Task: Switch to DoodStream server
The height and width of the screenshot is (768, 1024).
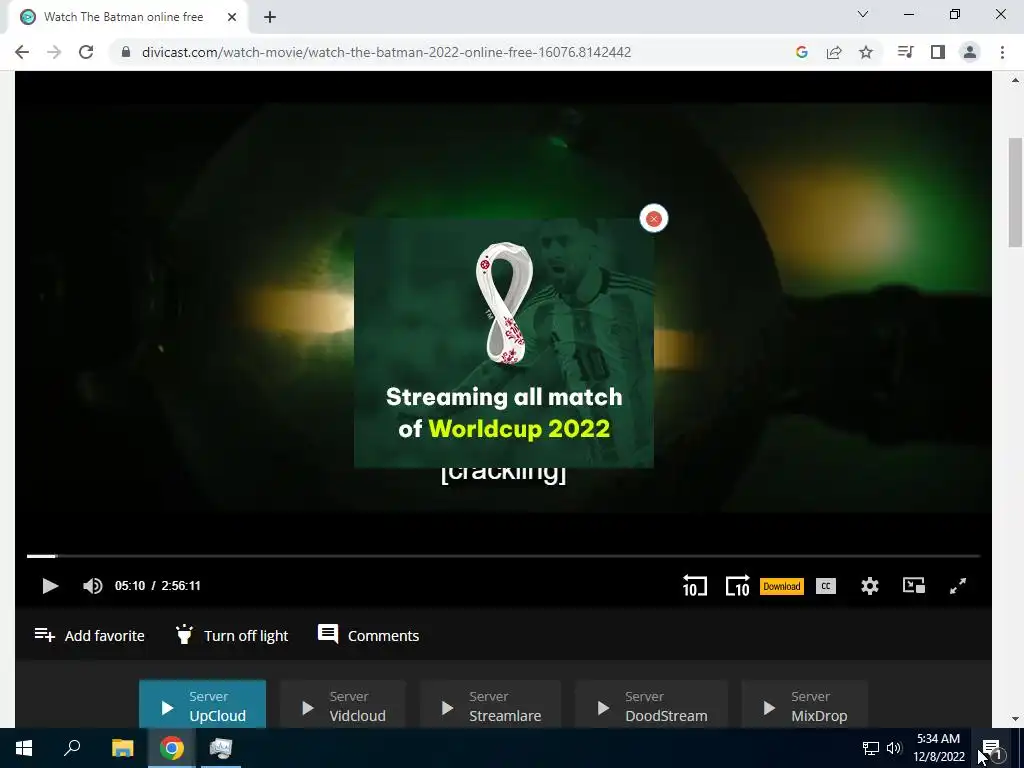Action: 651,705
